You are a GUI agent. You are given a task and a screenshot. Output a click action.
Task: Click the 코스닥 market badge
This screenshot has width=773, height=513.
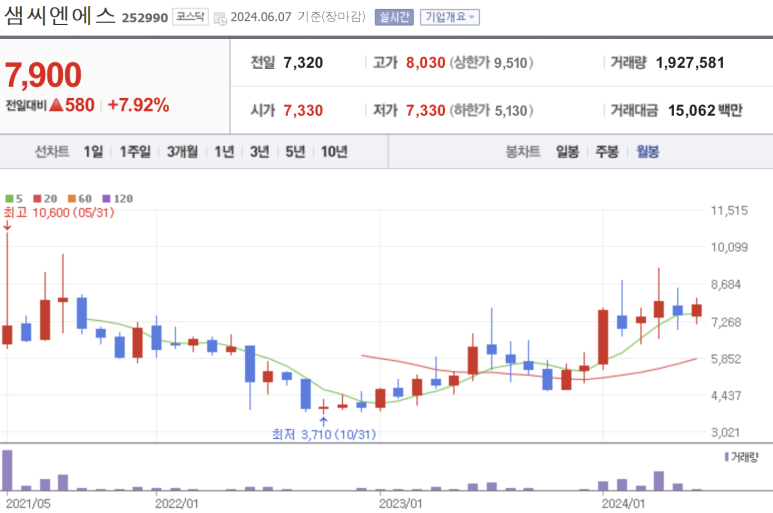[190, 17]
